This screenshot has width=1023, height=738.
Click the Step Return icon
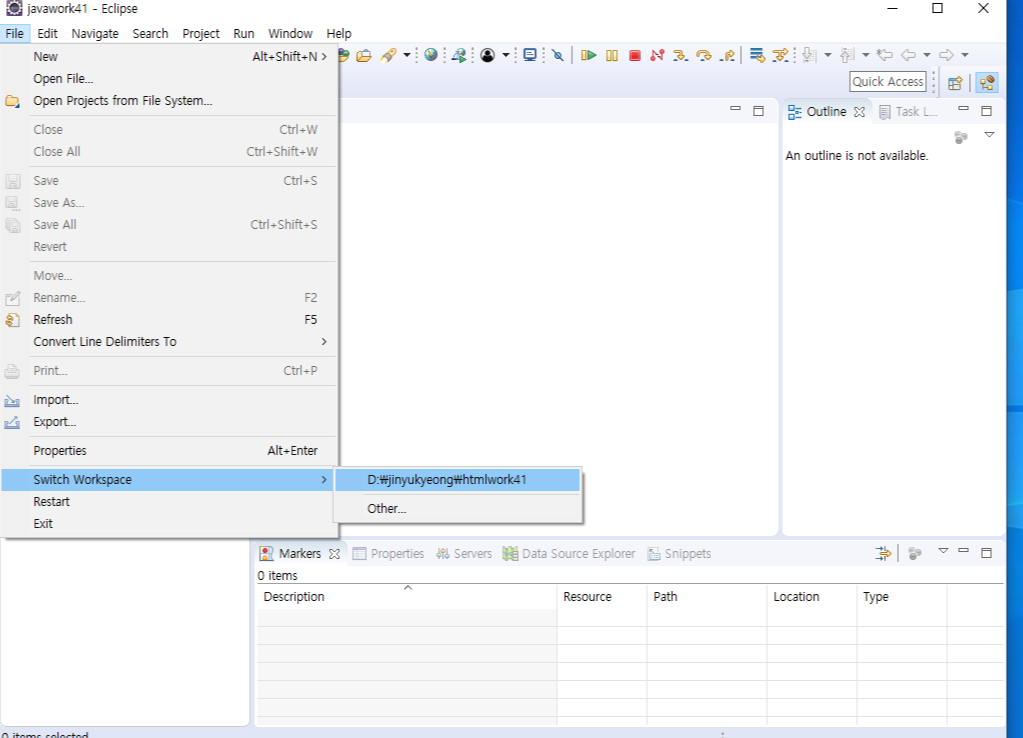coord(727,55)
